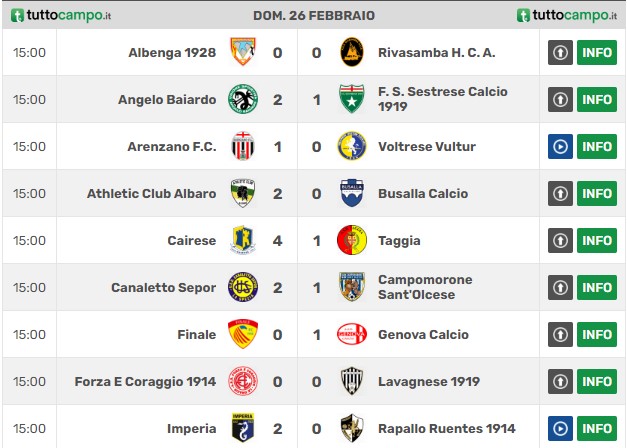Screen dimensions: 627x448
Task: Click the Busalla Calcio blue shield logo
Action: [x=352, y=193]
